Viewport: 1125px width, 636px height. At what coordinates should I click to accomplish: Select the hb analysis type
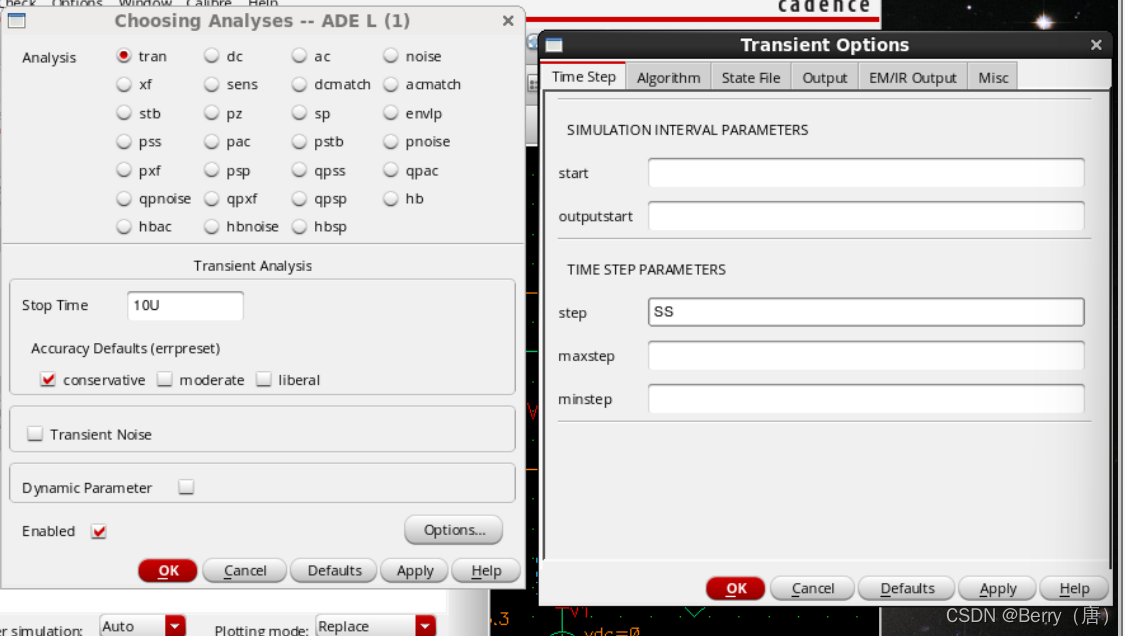point(391,198)
